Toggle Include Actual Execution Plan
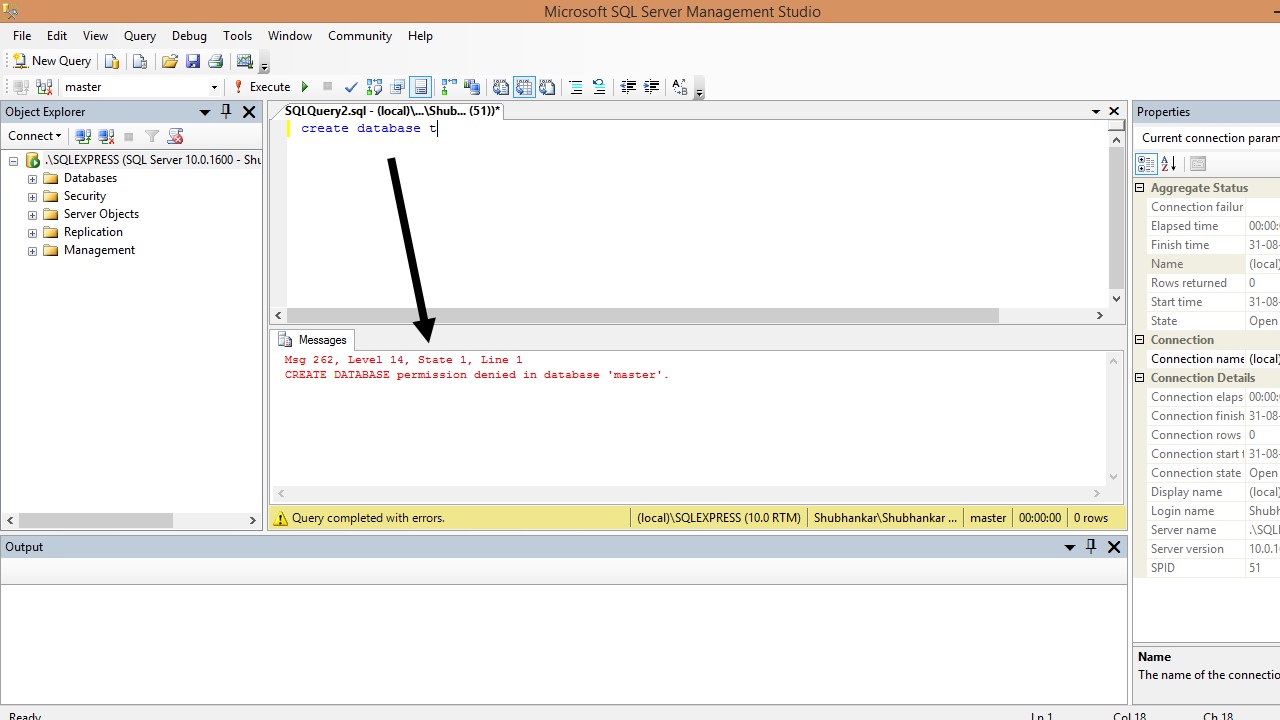1280x720 pixels. click(449, 87)
